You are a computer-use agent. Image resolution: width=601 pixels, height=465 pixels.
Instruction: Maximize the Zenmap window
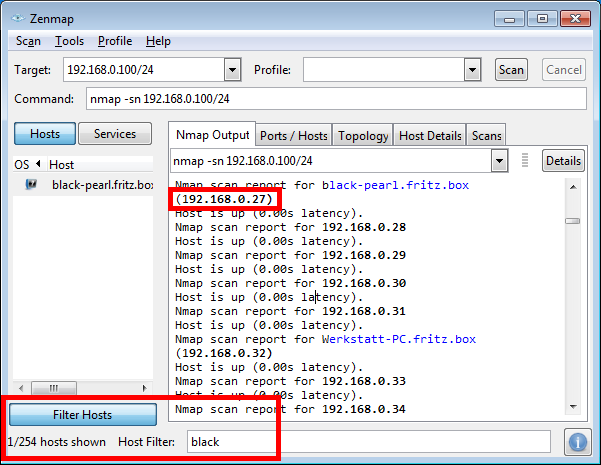point(542,18)
